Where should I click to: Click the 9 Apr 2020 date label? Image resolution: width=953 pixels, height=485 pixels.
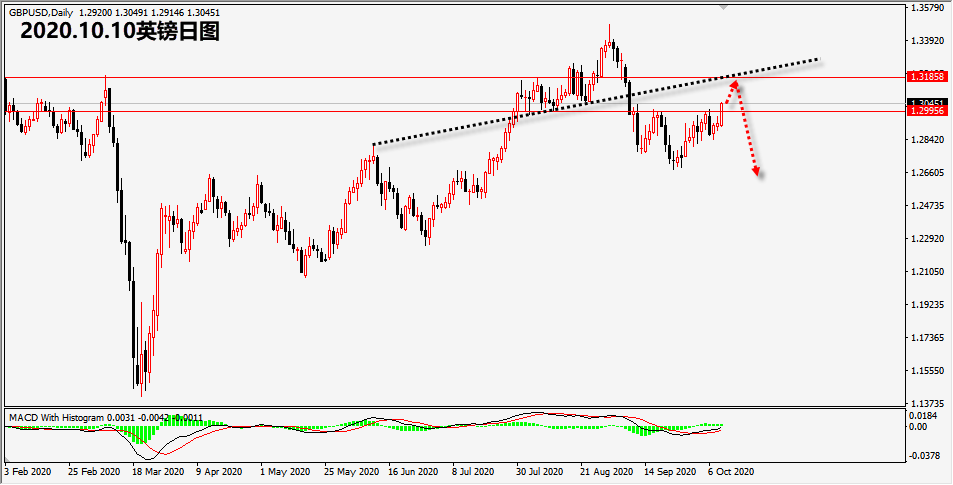219,472
